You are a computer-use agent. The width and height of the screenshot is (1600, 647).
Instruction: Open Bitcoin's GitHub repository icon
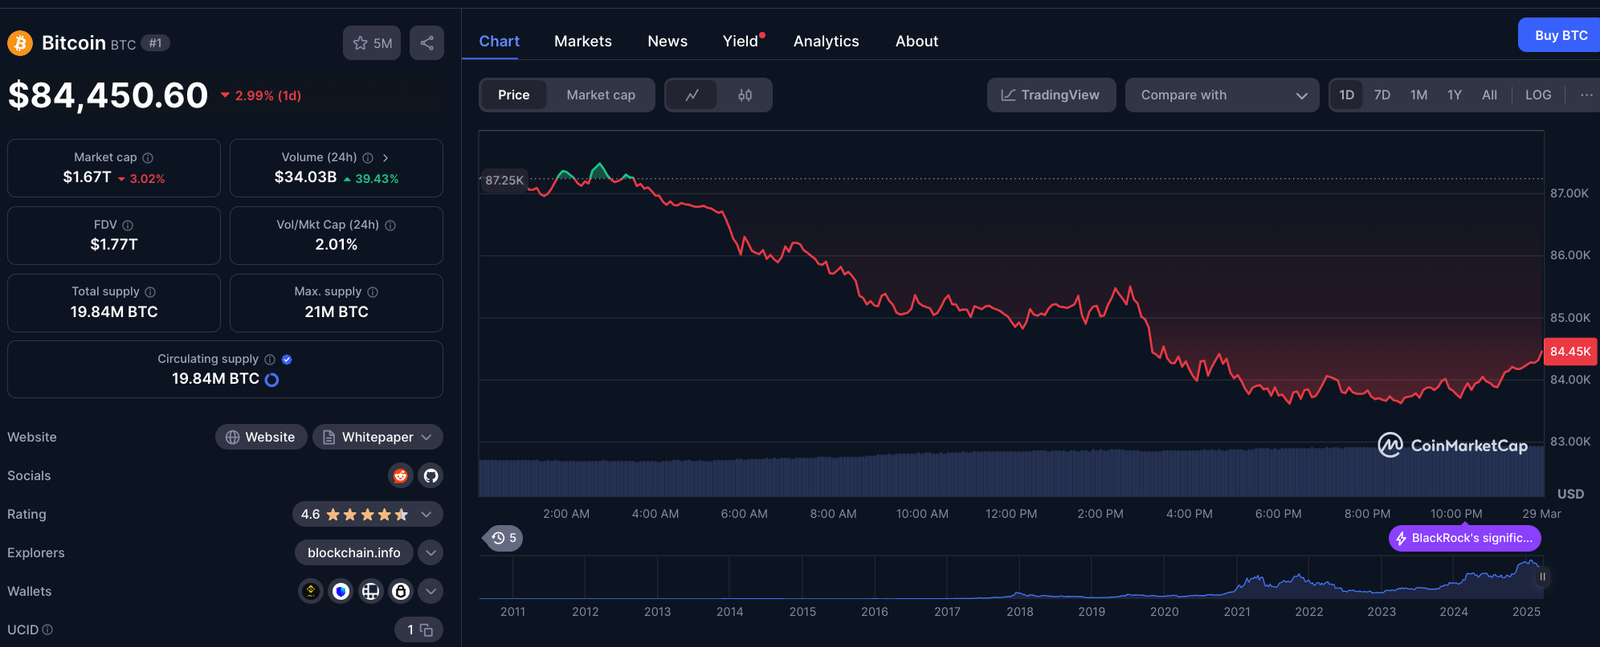(431, 476)
